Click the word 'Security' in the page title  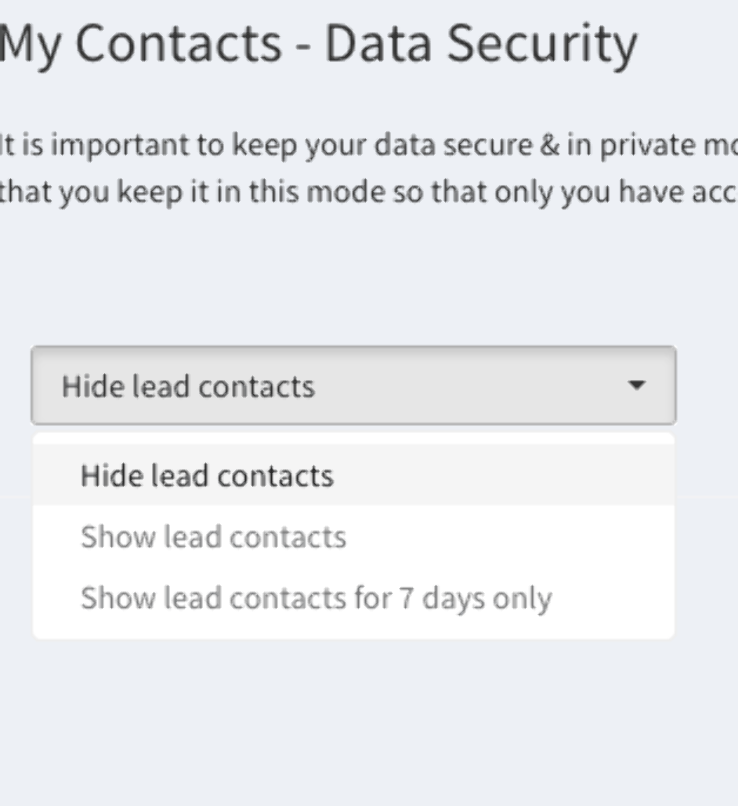tap(542, 45)
